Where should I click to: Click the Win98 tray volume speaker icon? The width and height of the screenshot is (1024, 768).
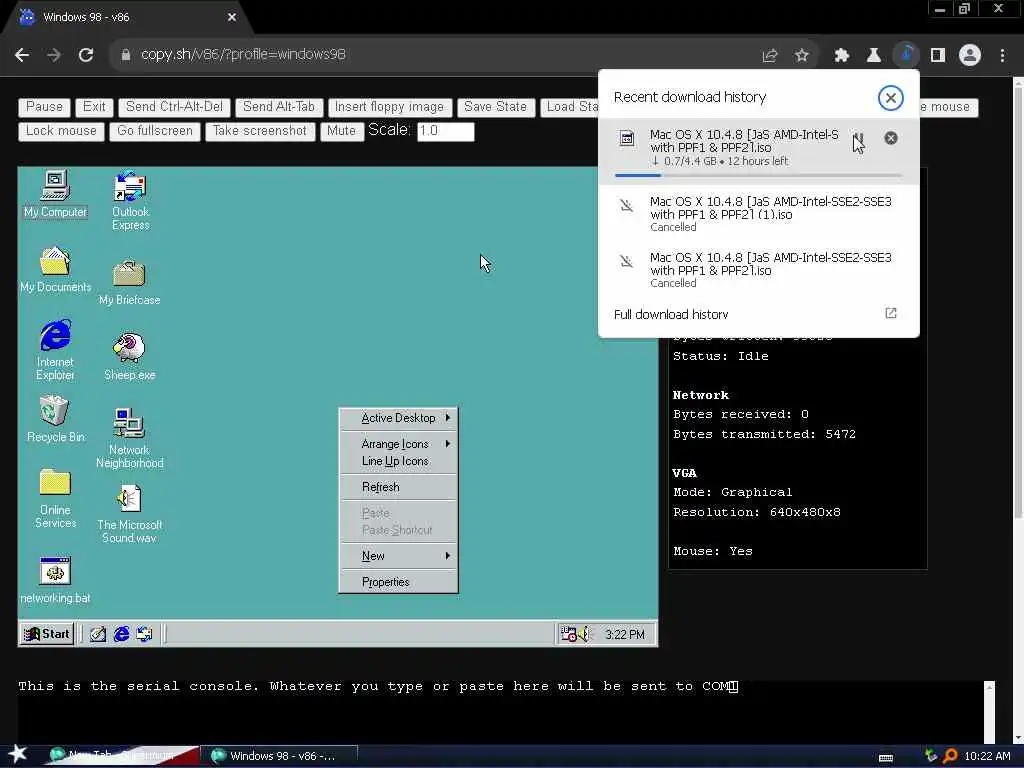[583, 634]
